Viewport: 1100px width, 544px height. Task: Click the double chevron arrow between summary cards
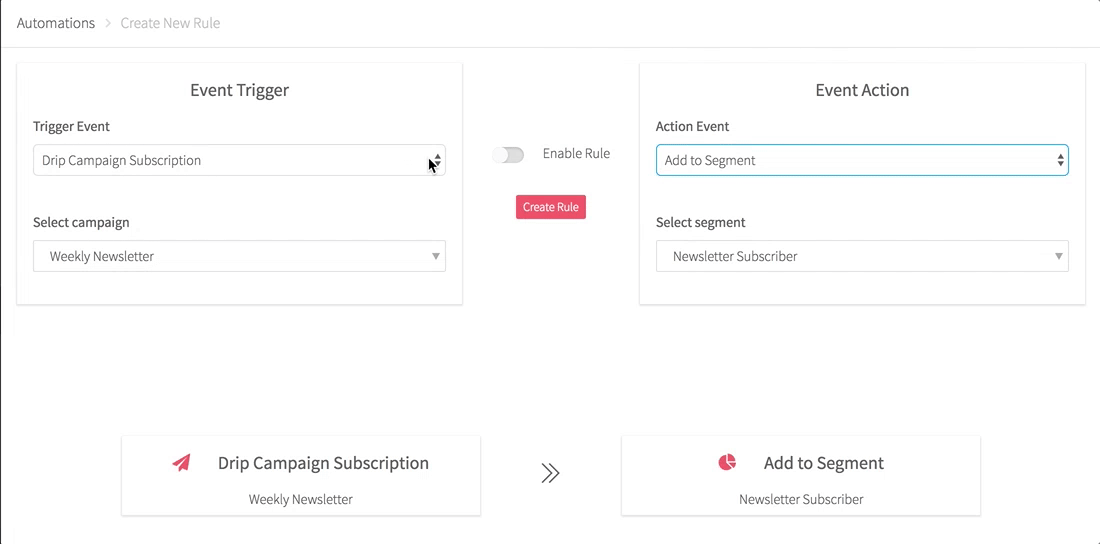pyautogui.click(x=550, y=473)
